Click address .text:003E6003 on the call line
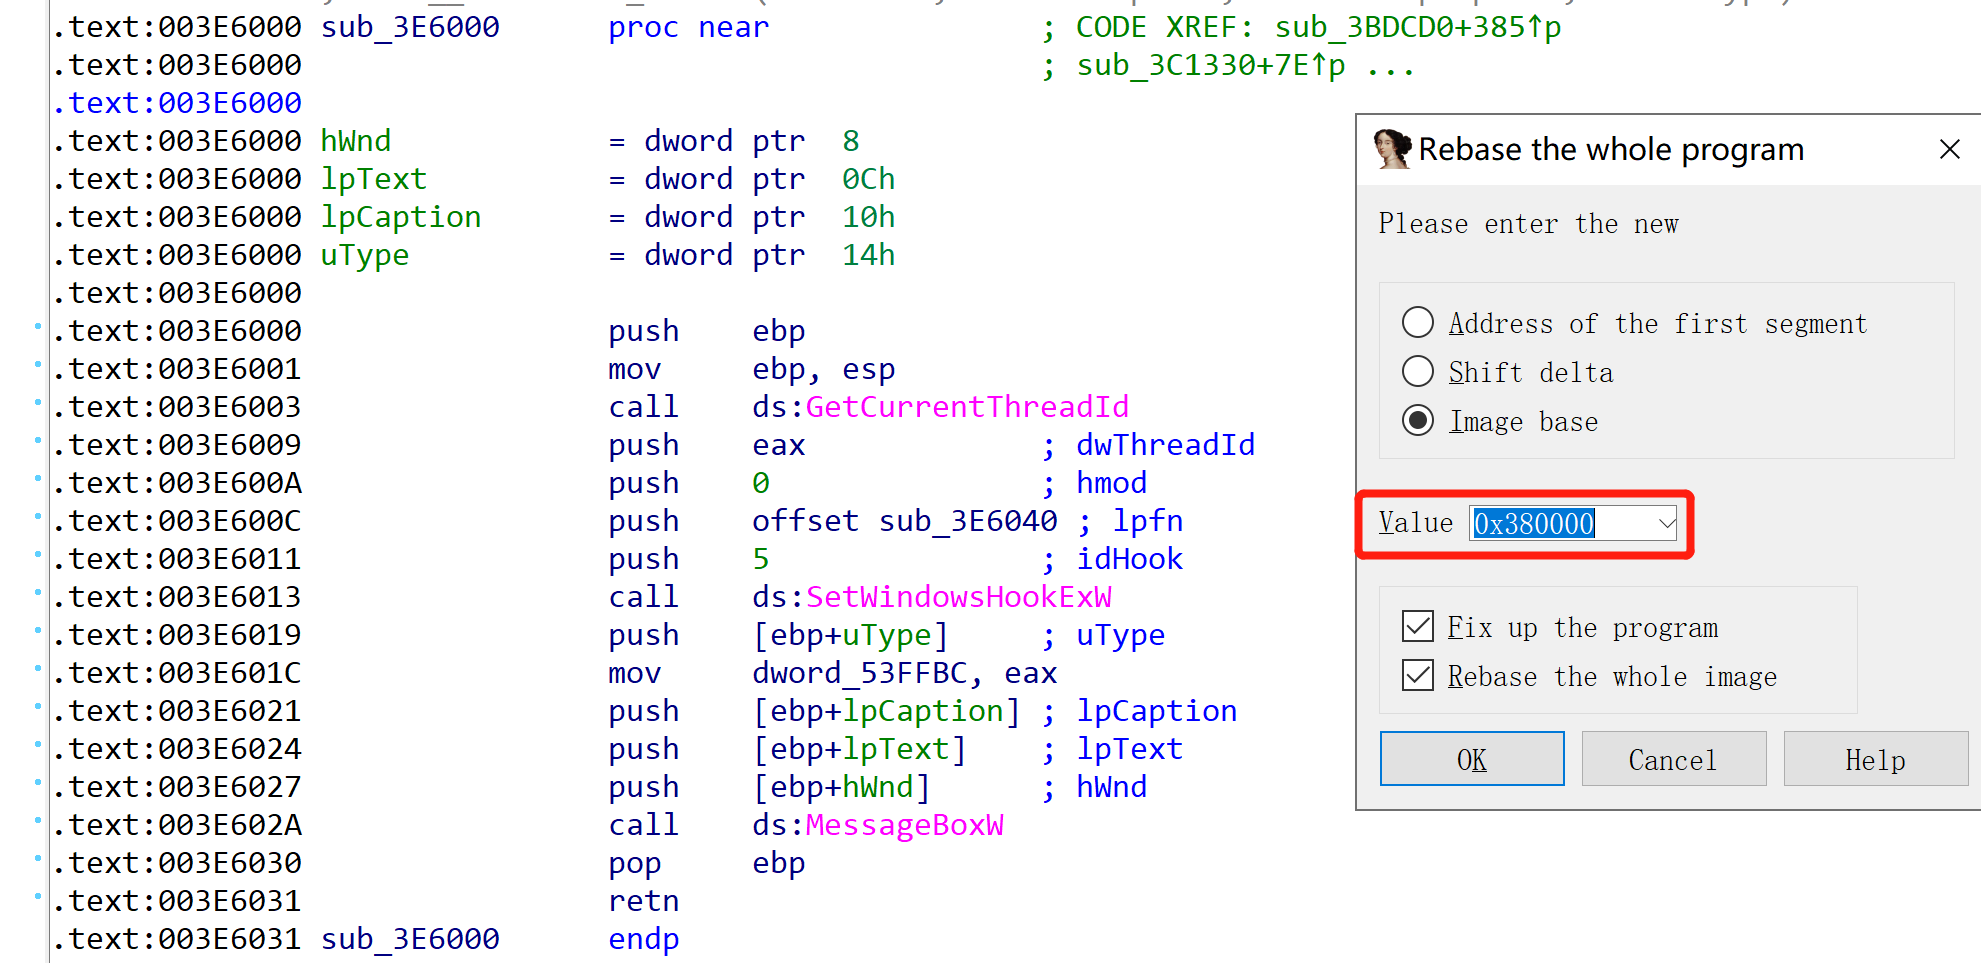This screenshot has width=1981, height=963. click(177, 407)
